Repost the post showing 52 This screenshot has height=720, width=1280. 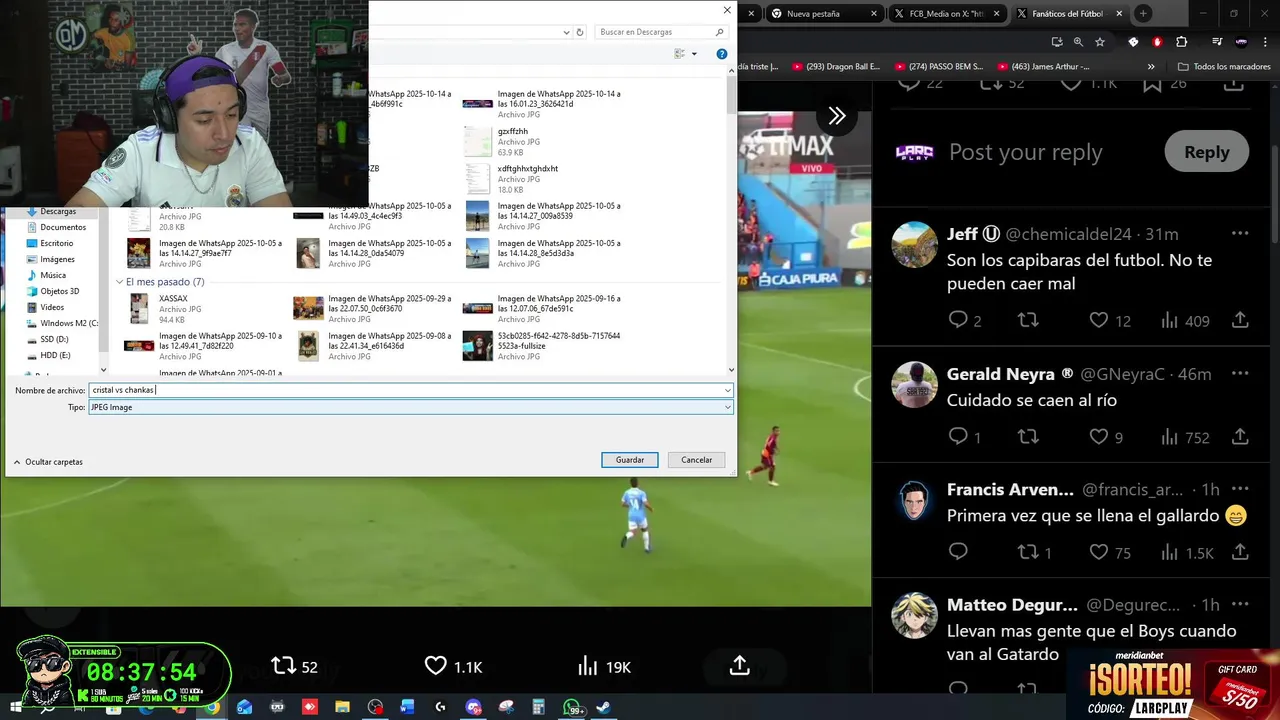click(283, 666)
